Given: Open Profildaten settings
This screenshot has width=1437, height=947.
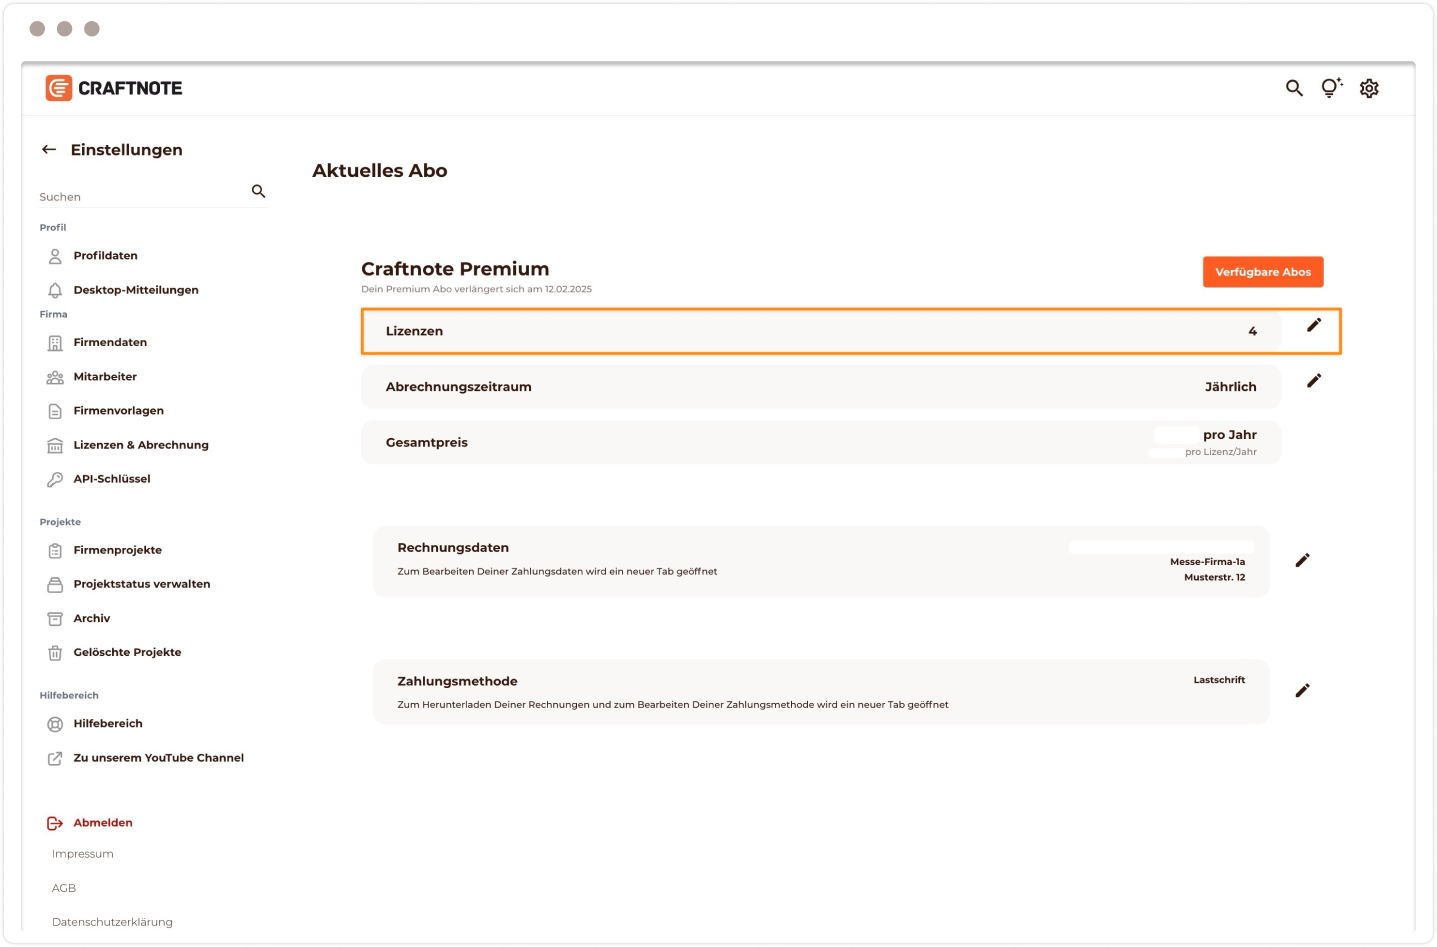Looking at the screenshot, I should pyautogui.click(x=105, y=256).
